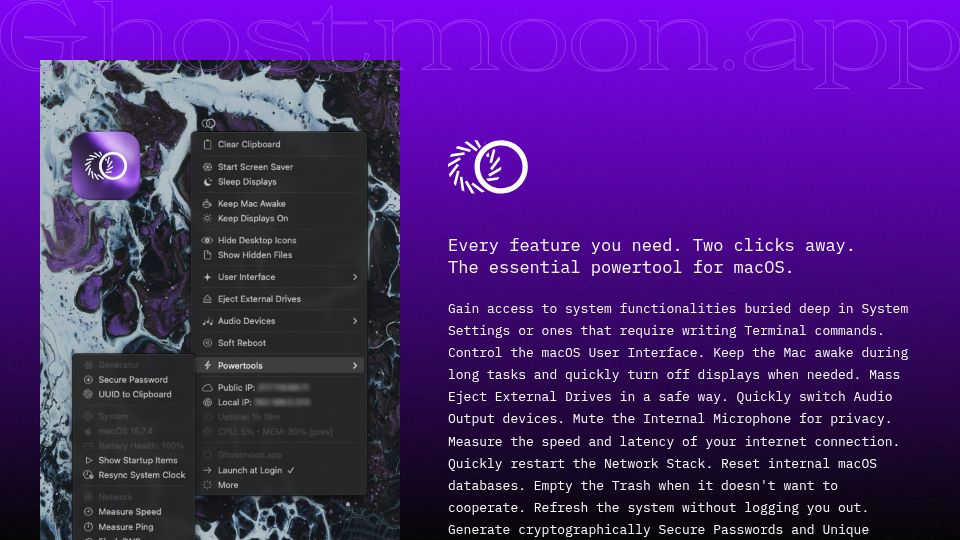This screenshot has height=540, width=960.
Task: Click the Start Screen Saver icon
Action: 208,167
